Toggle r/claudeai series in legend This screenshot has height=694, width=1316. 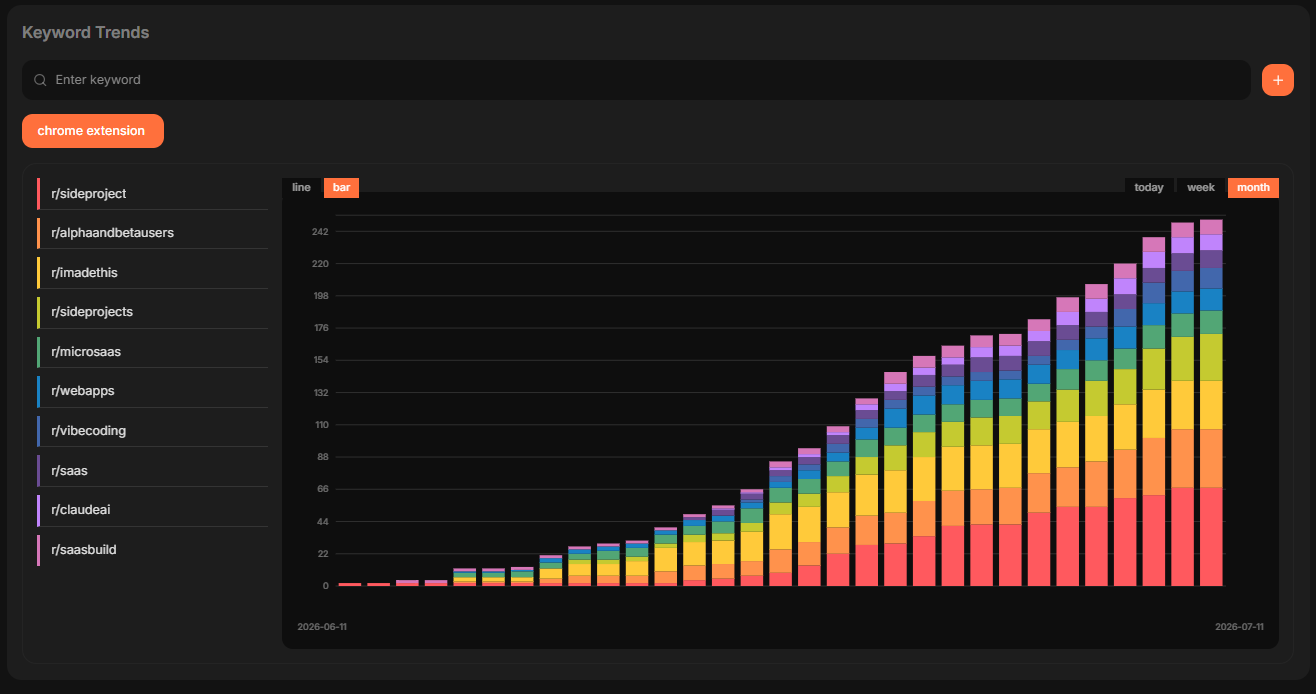pos(152,510)
